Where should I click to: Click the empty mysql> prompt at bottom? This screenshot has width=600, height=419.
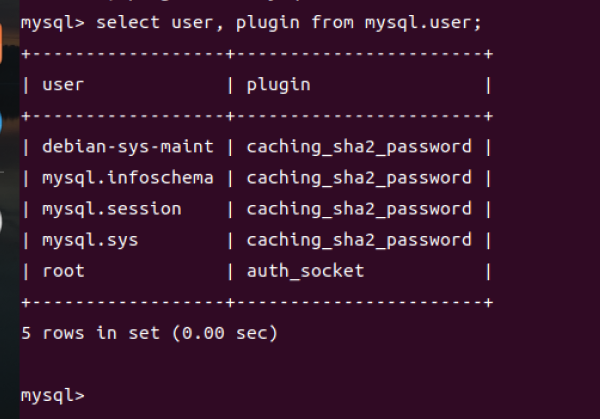coord(52,394)
